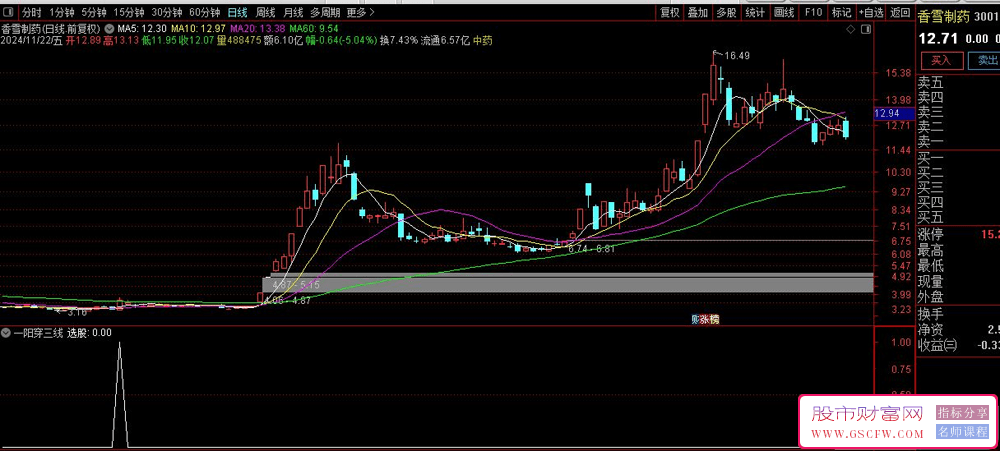This screenshot has width=1000, height=451.
Task: Toggle the left panel icon beside 分时
Action: tap(8, 12)
